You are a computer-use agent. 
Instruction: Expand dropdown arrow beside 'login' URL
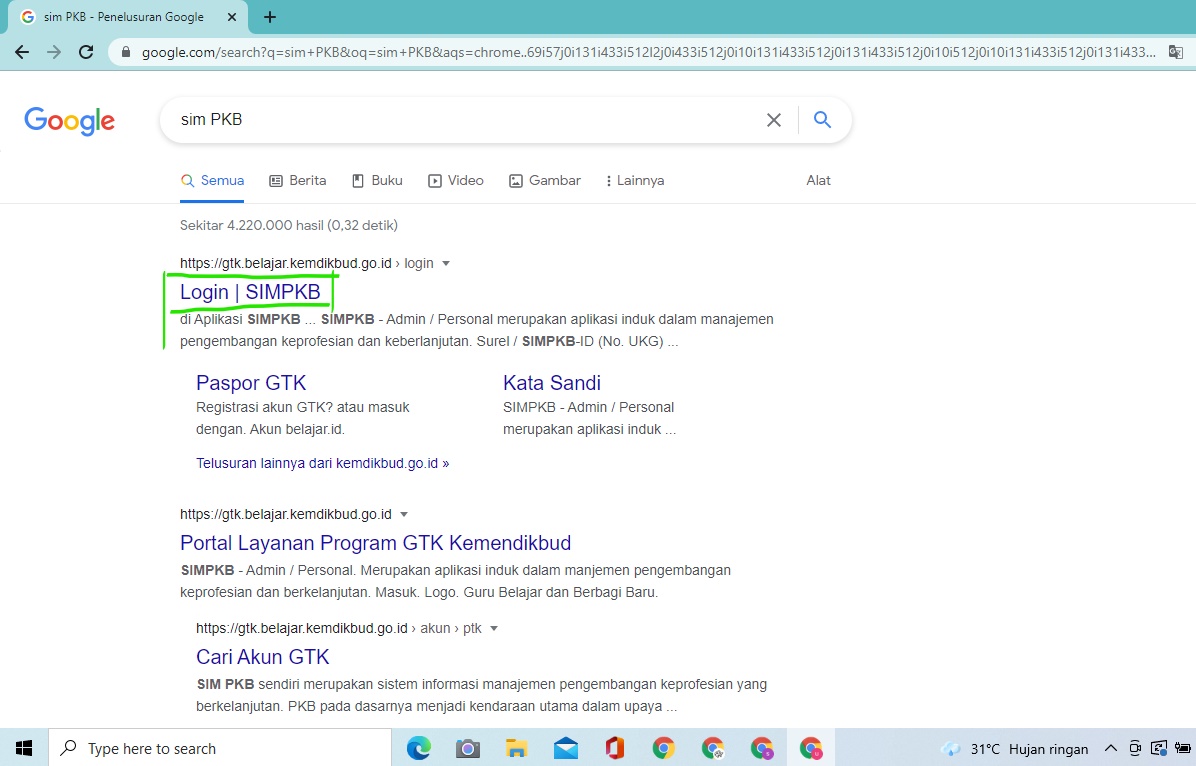pos(446,263)
